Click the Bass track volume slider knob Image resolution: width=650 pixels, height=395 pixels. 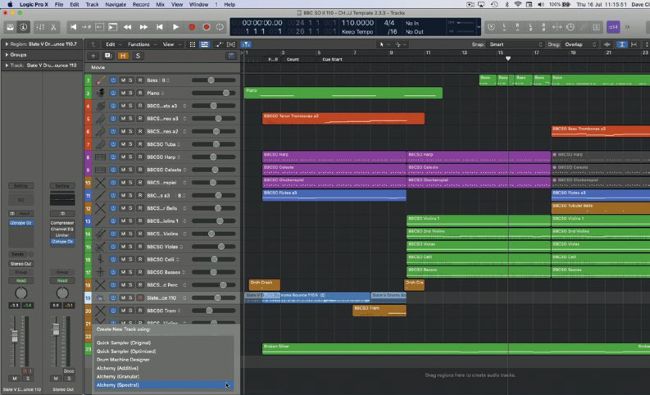click(x=211, y=80)
